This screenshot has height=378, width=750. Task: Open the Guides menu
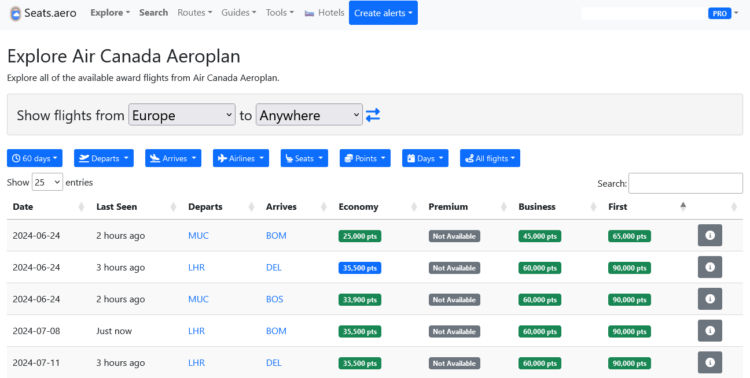point(239,13)
